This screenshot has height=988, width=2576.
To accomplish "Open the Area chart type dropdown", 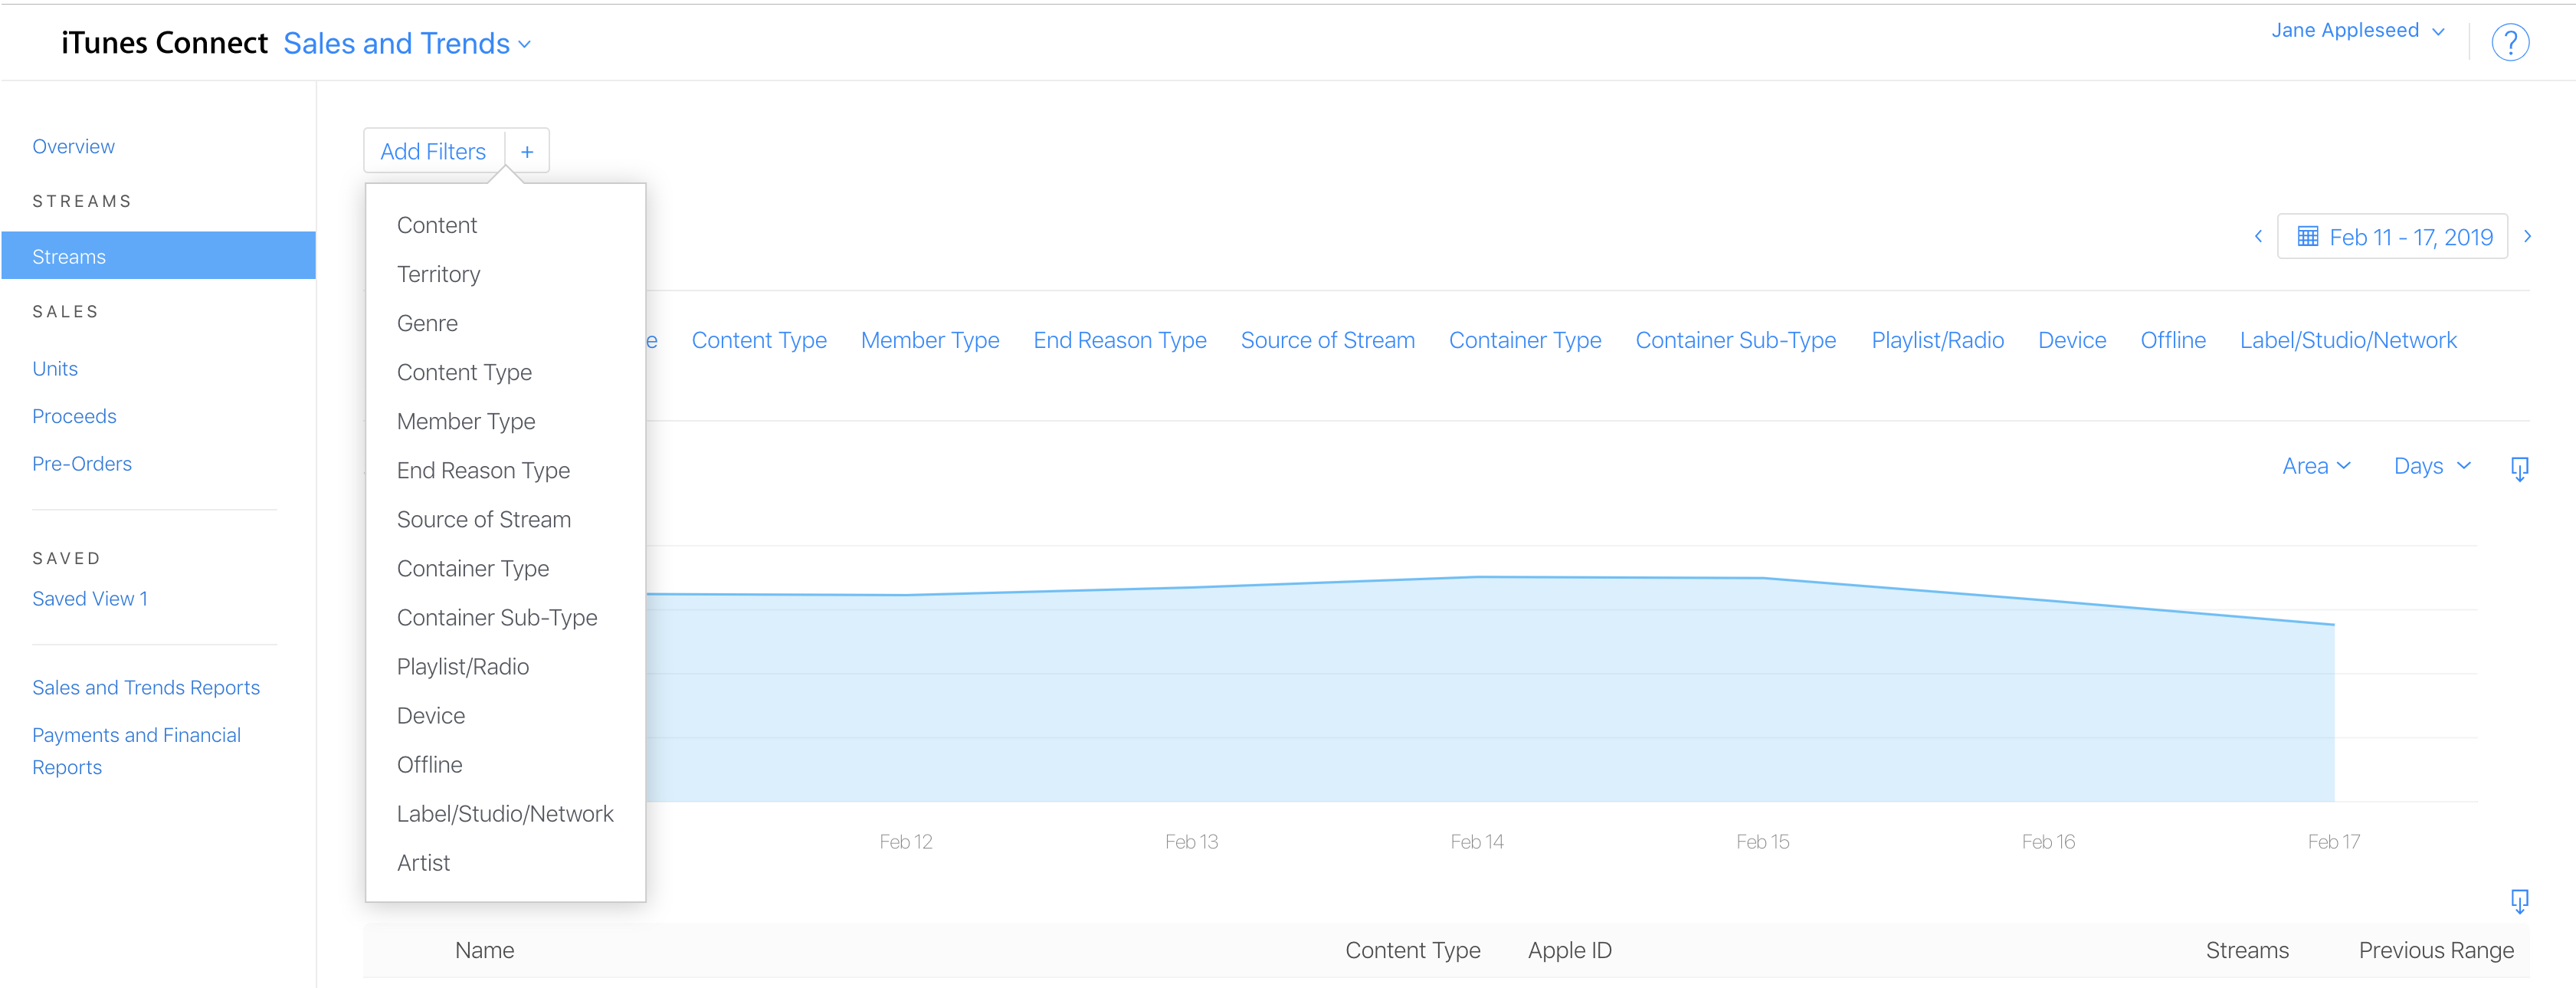I will (x=2315, y=466).
